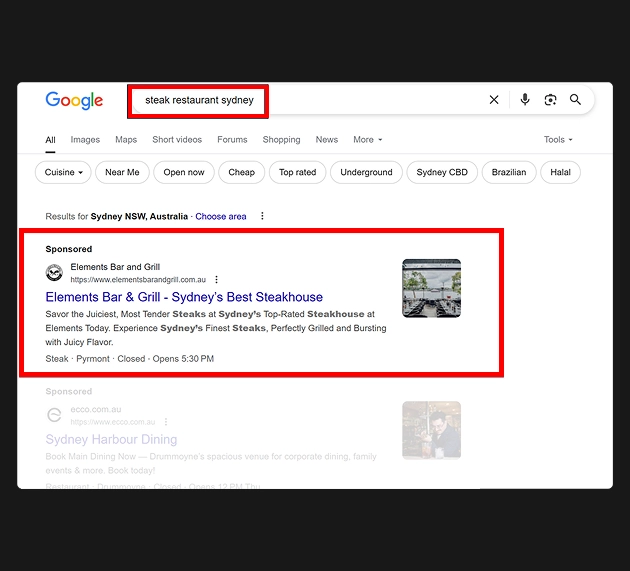
Task: Click the Google logo
Action: point(74,100)
